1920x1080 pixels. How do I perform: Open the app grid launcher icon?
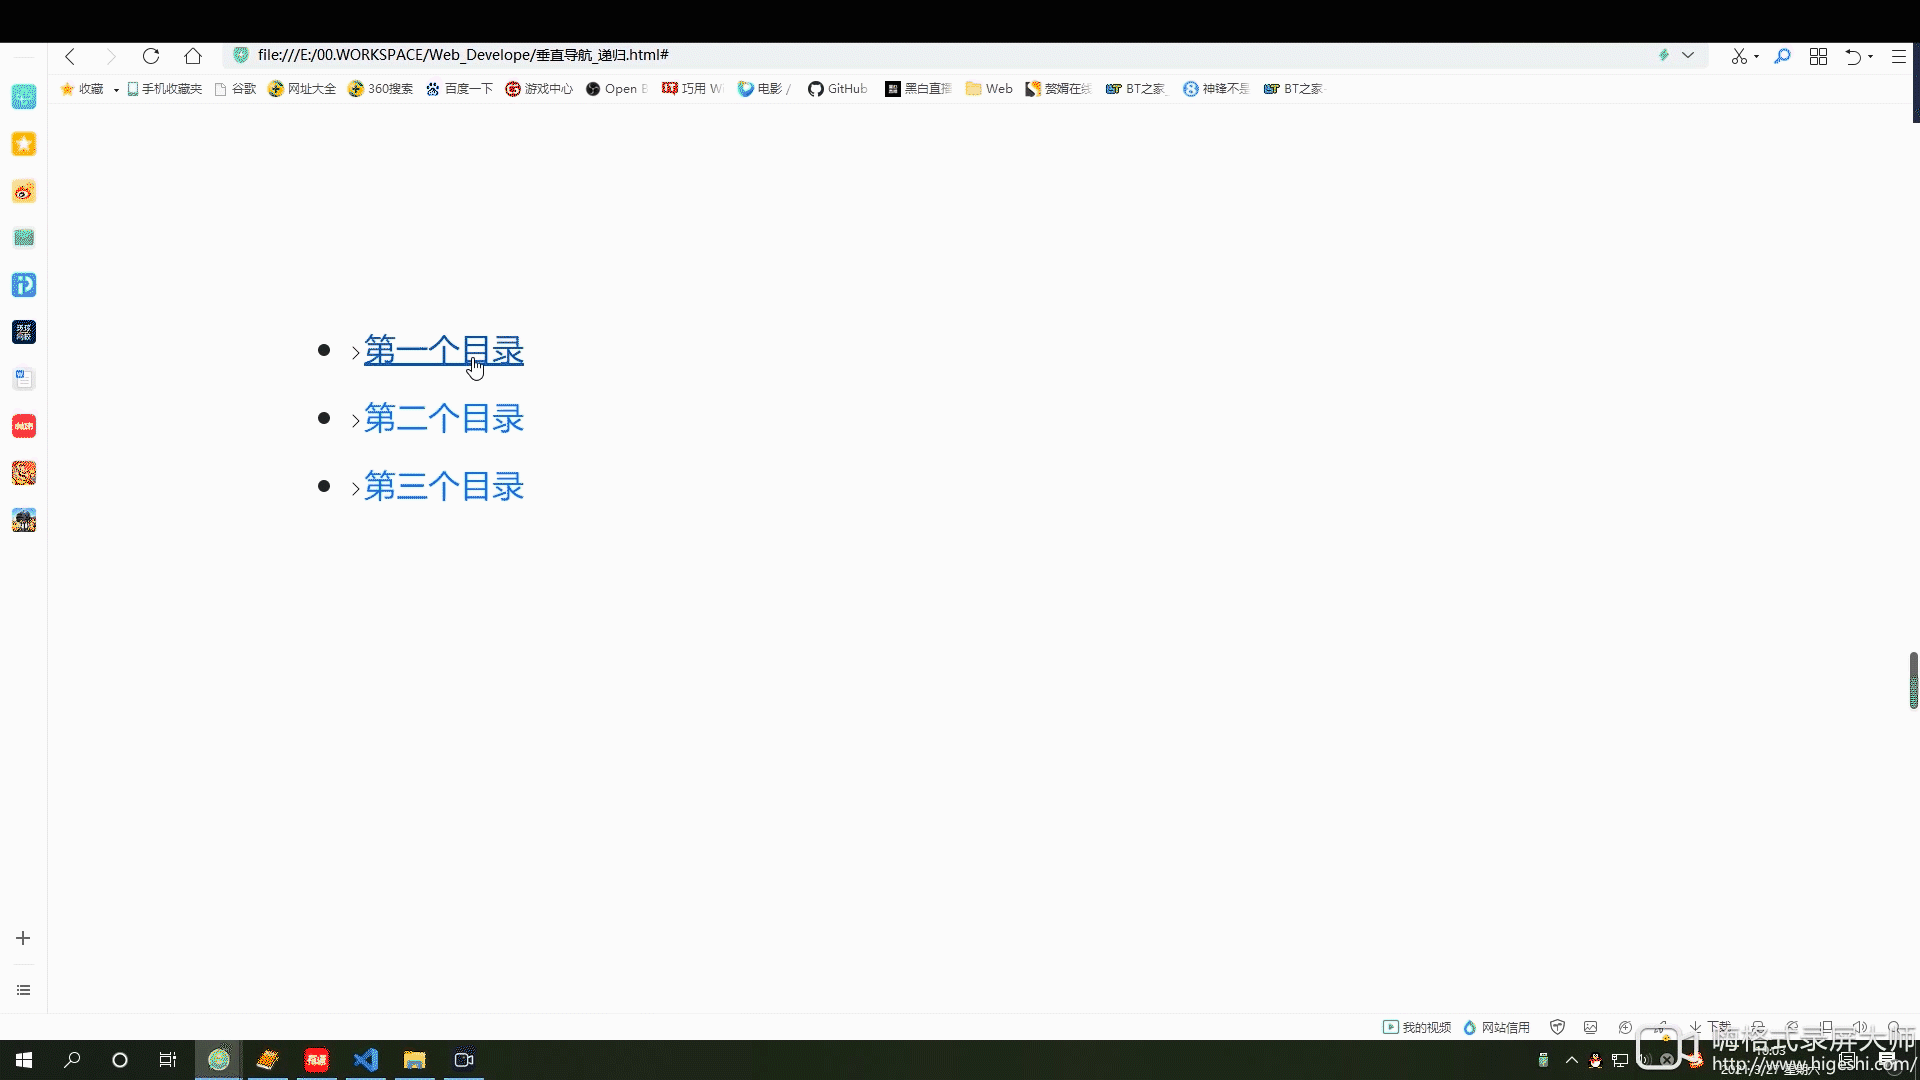(x=1819, y=56)
